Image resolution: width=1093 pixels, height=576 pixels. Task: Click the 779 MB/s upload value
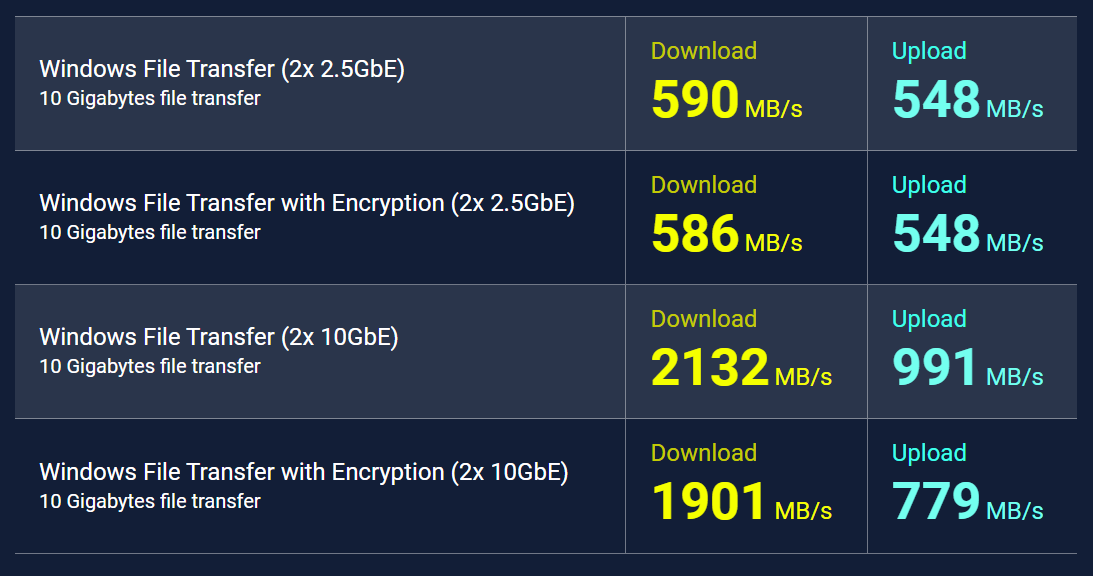tap(968, 501)
